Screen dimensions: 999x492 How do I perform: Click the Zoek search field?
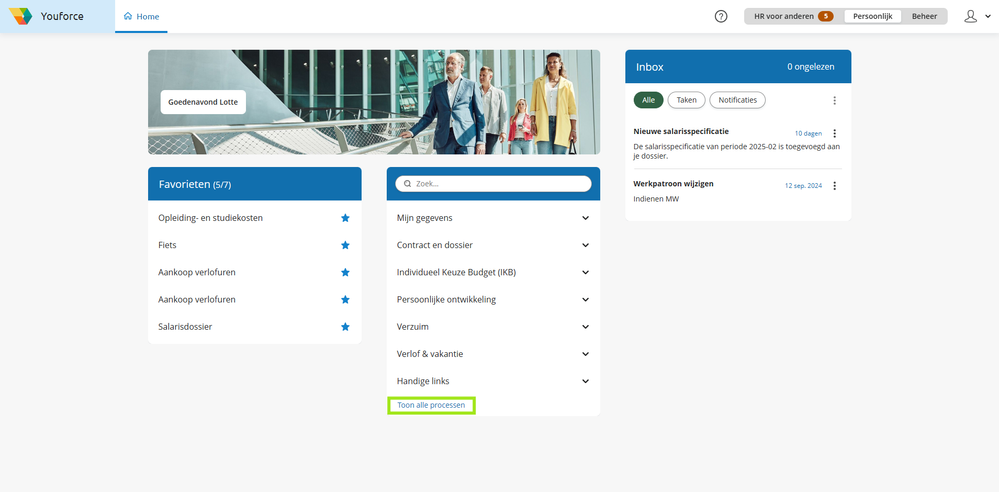[x=493, y=184]
